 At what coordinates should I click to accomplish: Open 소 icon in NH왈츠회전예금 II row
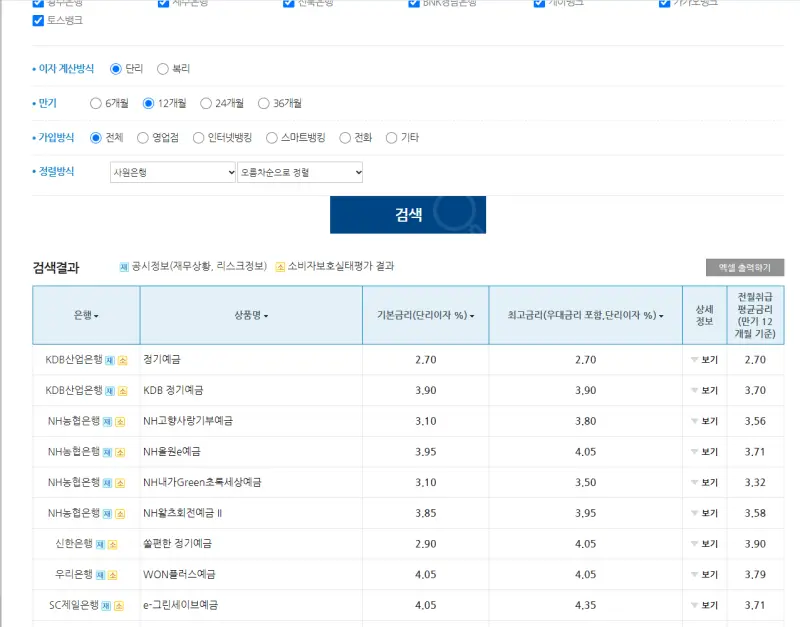point(120,514)
